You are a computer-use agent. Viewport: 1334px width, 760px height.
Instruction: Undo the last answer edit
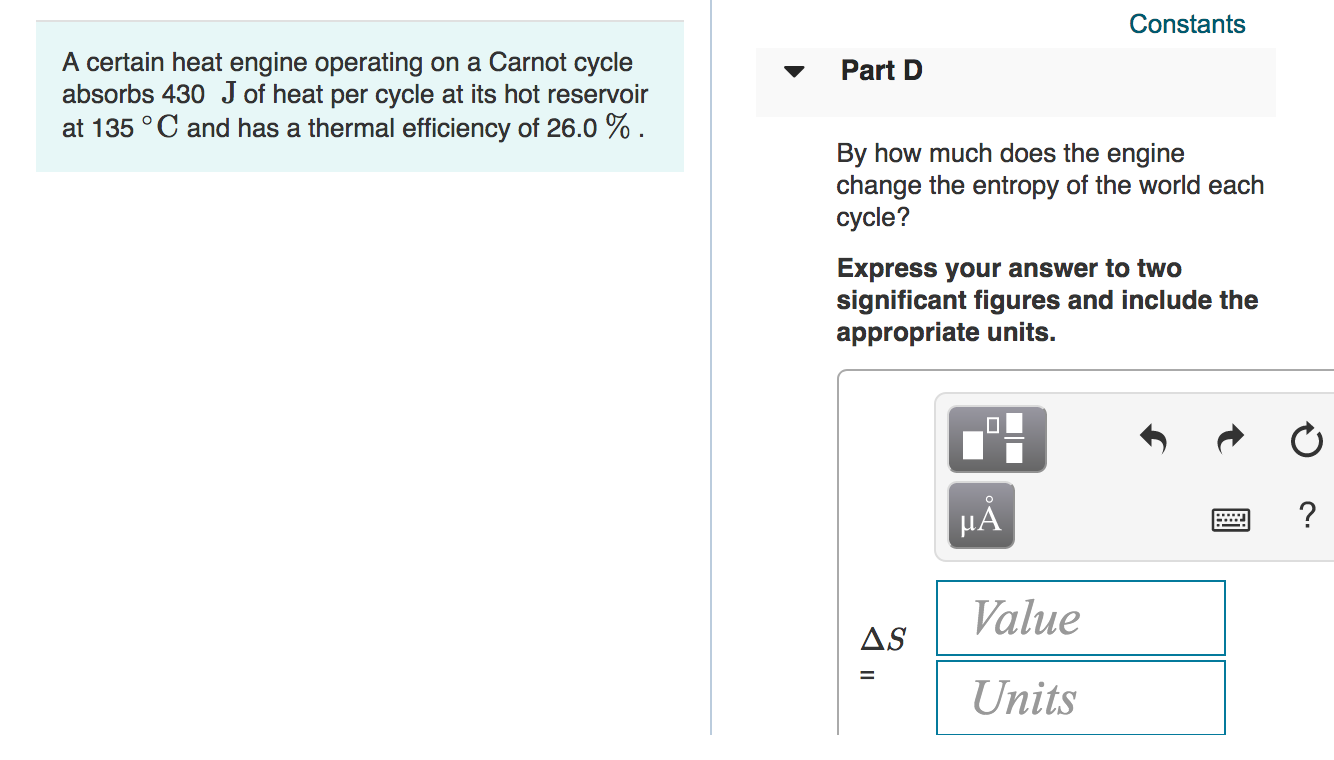coord(1153,438)
